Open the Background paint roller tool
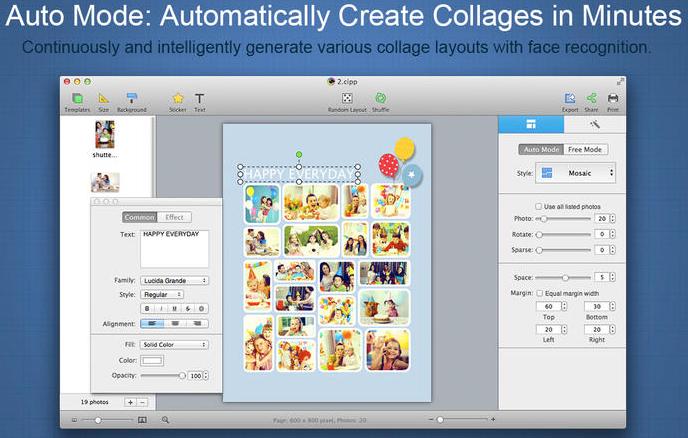Screen dimensions: 688x438 coord(131,98)
